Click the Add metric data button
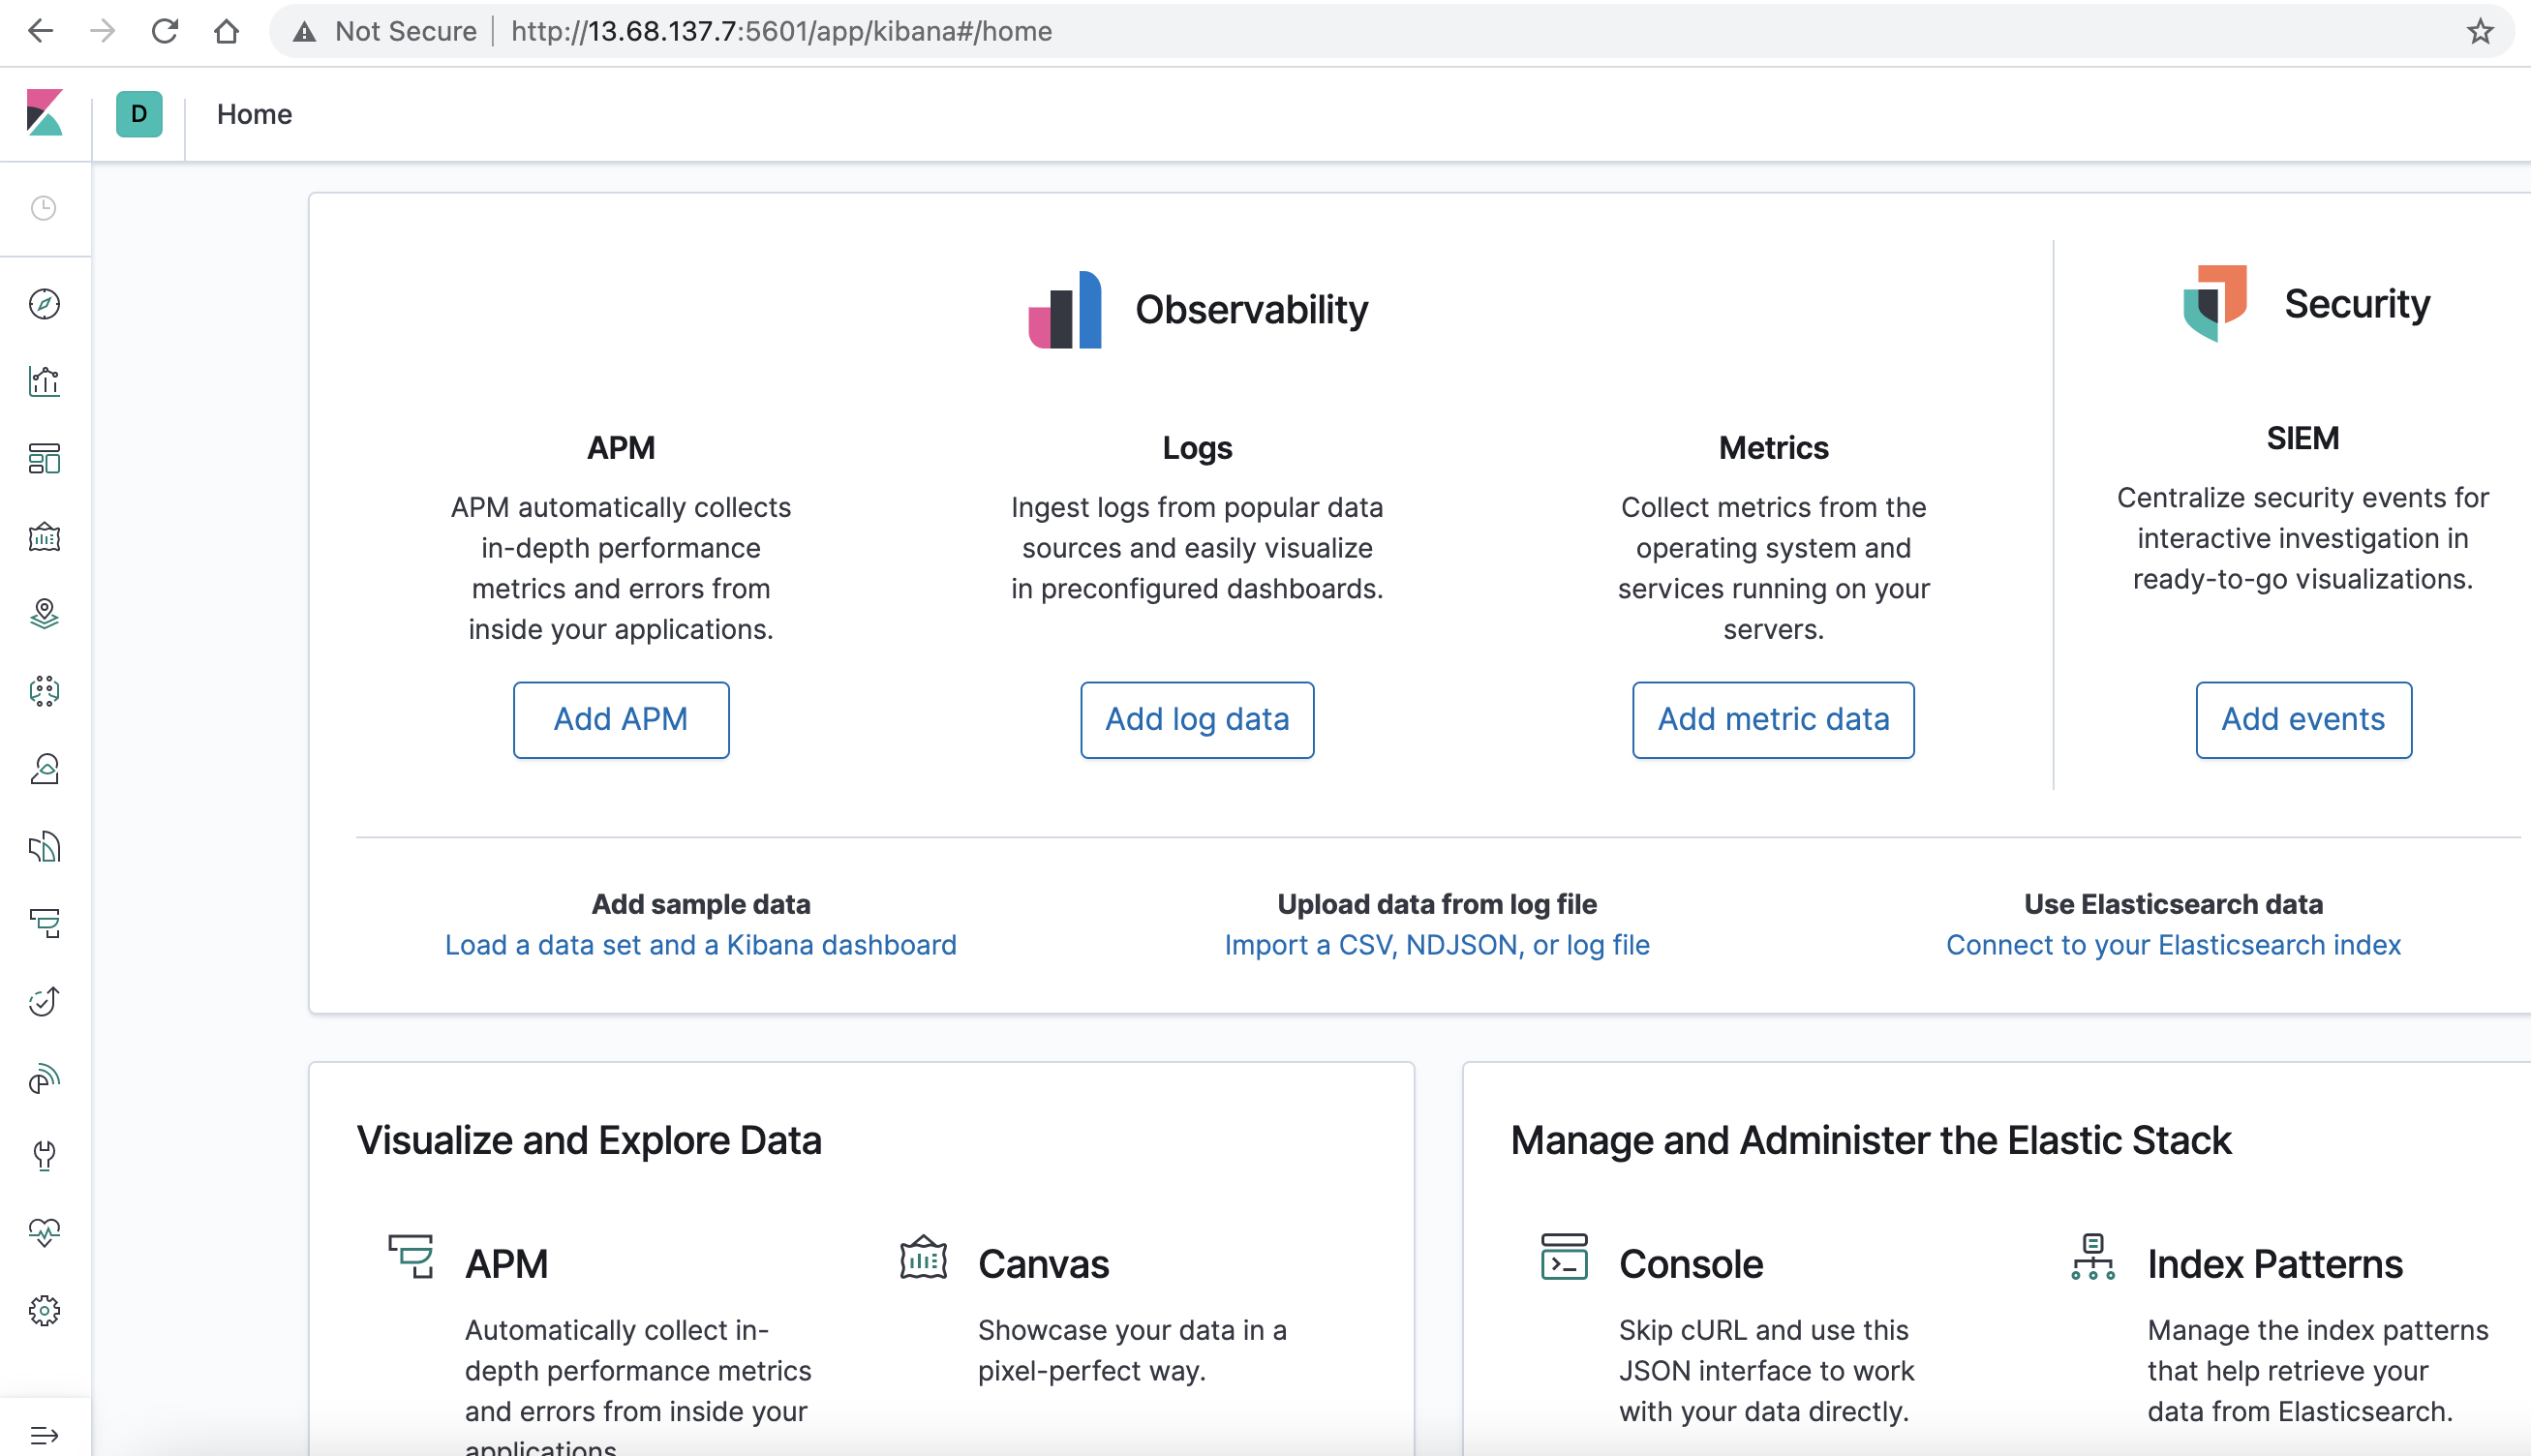Image resolution: width=2531 pixels, height=1456 pixels. [1773, 720]
